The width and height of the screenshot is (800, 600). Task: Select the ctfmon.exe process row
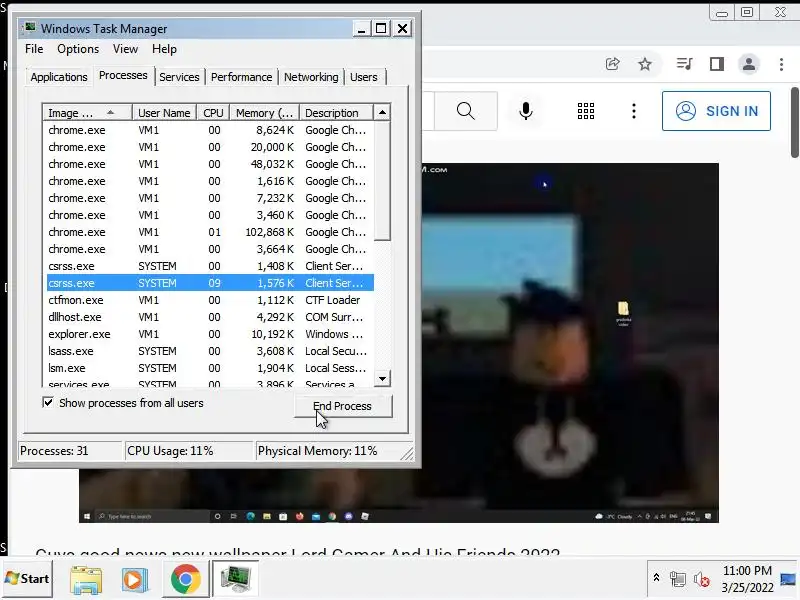[x=210, y=300]
